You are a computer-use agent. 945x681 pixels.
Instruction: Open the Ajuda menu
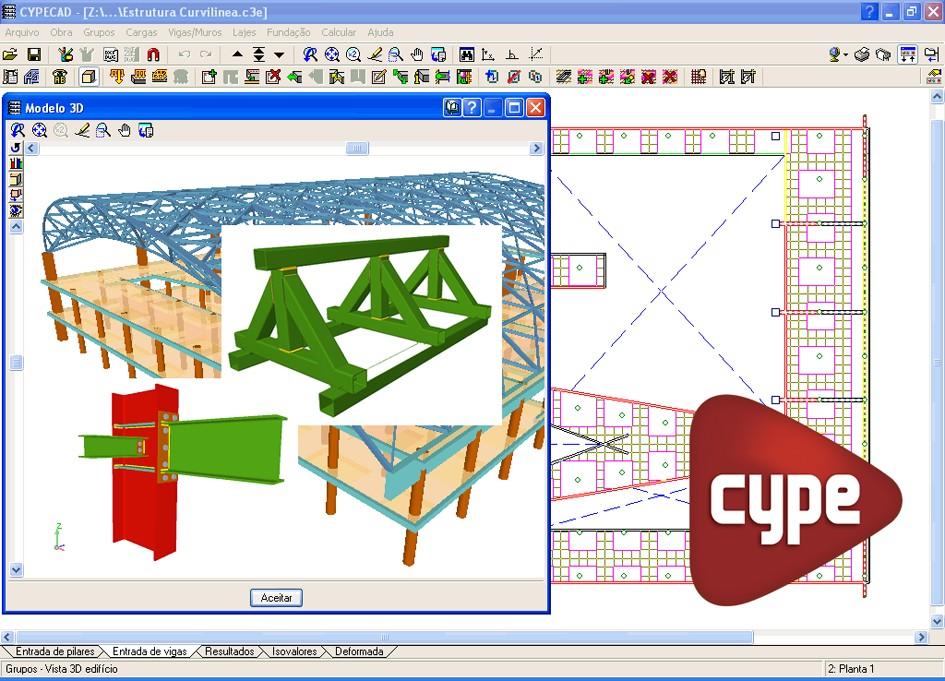(x=380, y=33)
